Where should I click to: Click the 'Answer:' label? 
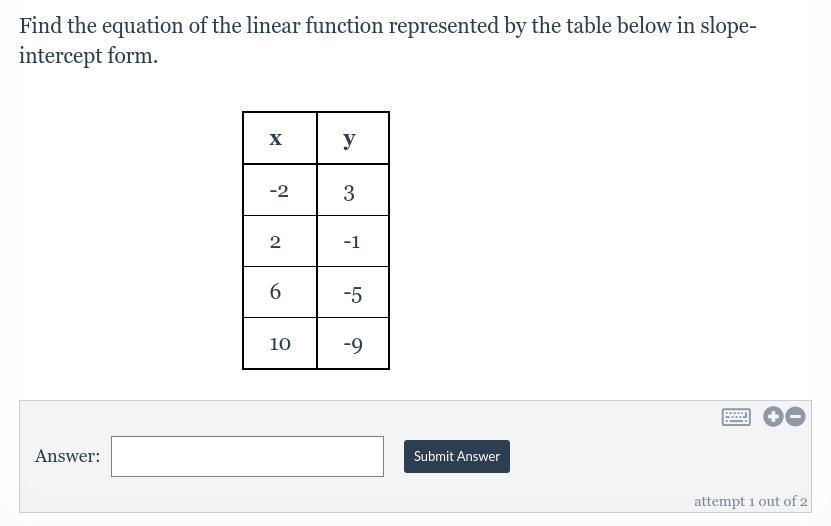(x=67, y=456)
